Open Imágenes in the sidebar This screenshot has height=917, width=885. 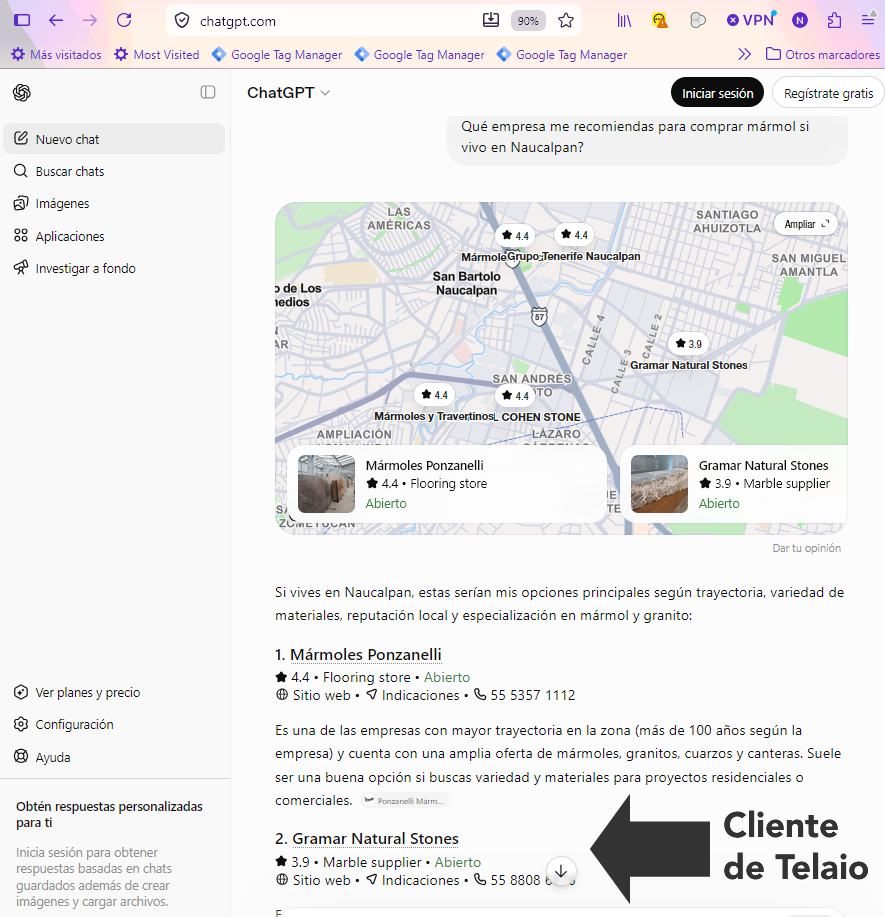114,203
